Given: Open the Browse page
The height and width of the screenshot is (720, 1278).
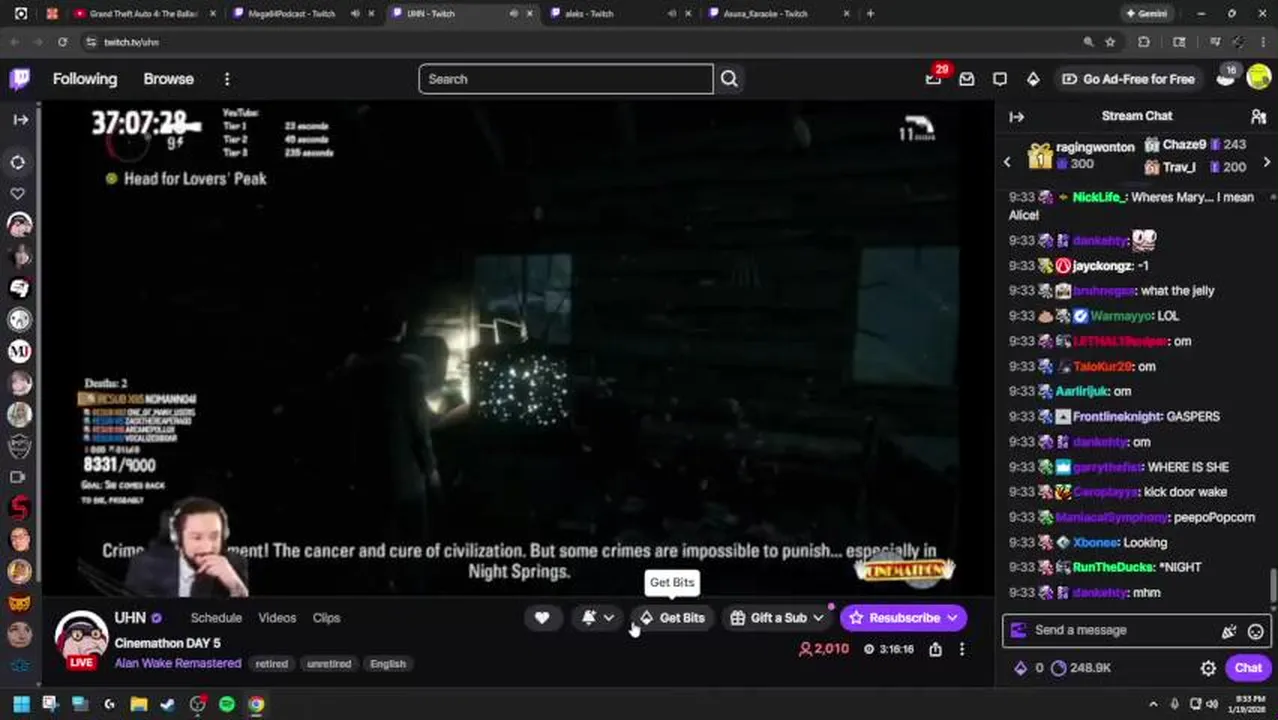Looking at the screenshot, I should tap(168, 79).
